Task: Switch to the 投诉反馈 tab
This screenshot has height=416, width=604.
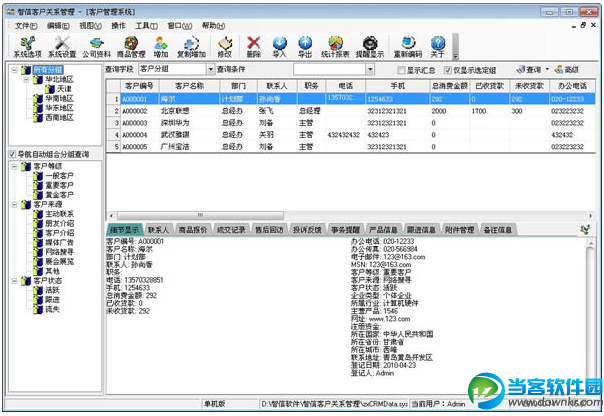Action: [x=307, y=230]
